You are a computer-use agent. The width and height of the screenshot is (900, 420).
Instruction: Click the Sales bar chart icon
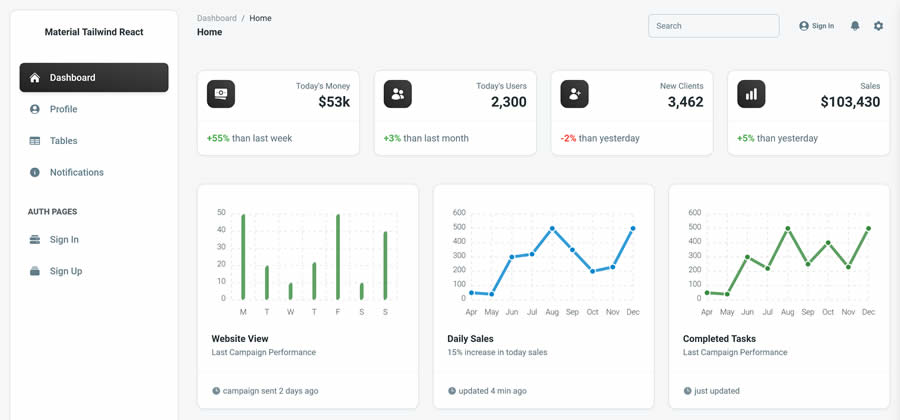tap(751, 94)
